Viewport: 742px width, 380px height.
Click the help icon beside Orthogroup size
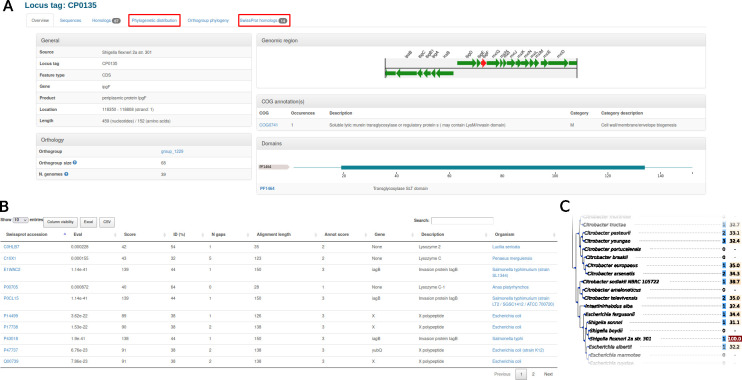[x=75, y=162]
